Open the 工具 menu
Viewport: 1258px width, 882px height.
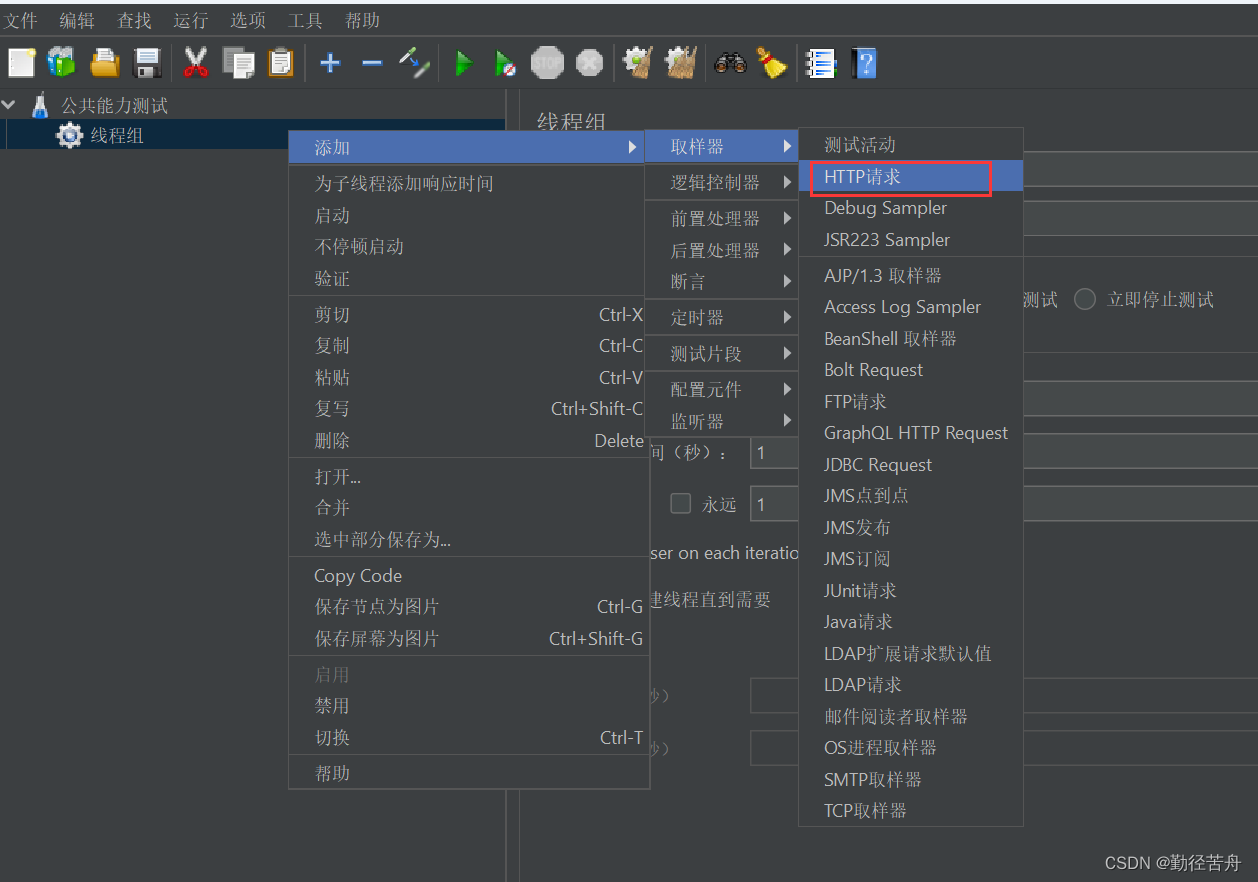point(304,19)
